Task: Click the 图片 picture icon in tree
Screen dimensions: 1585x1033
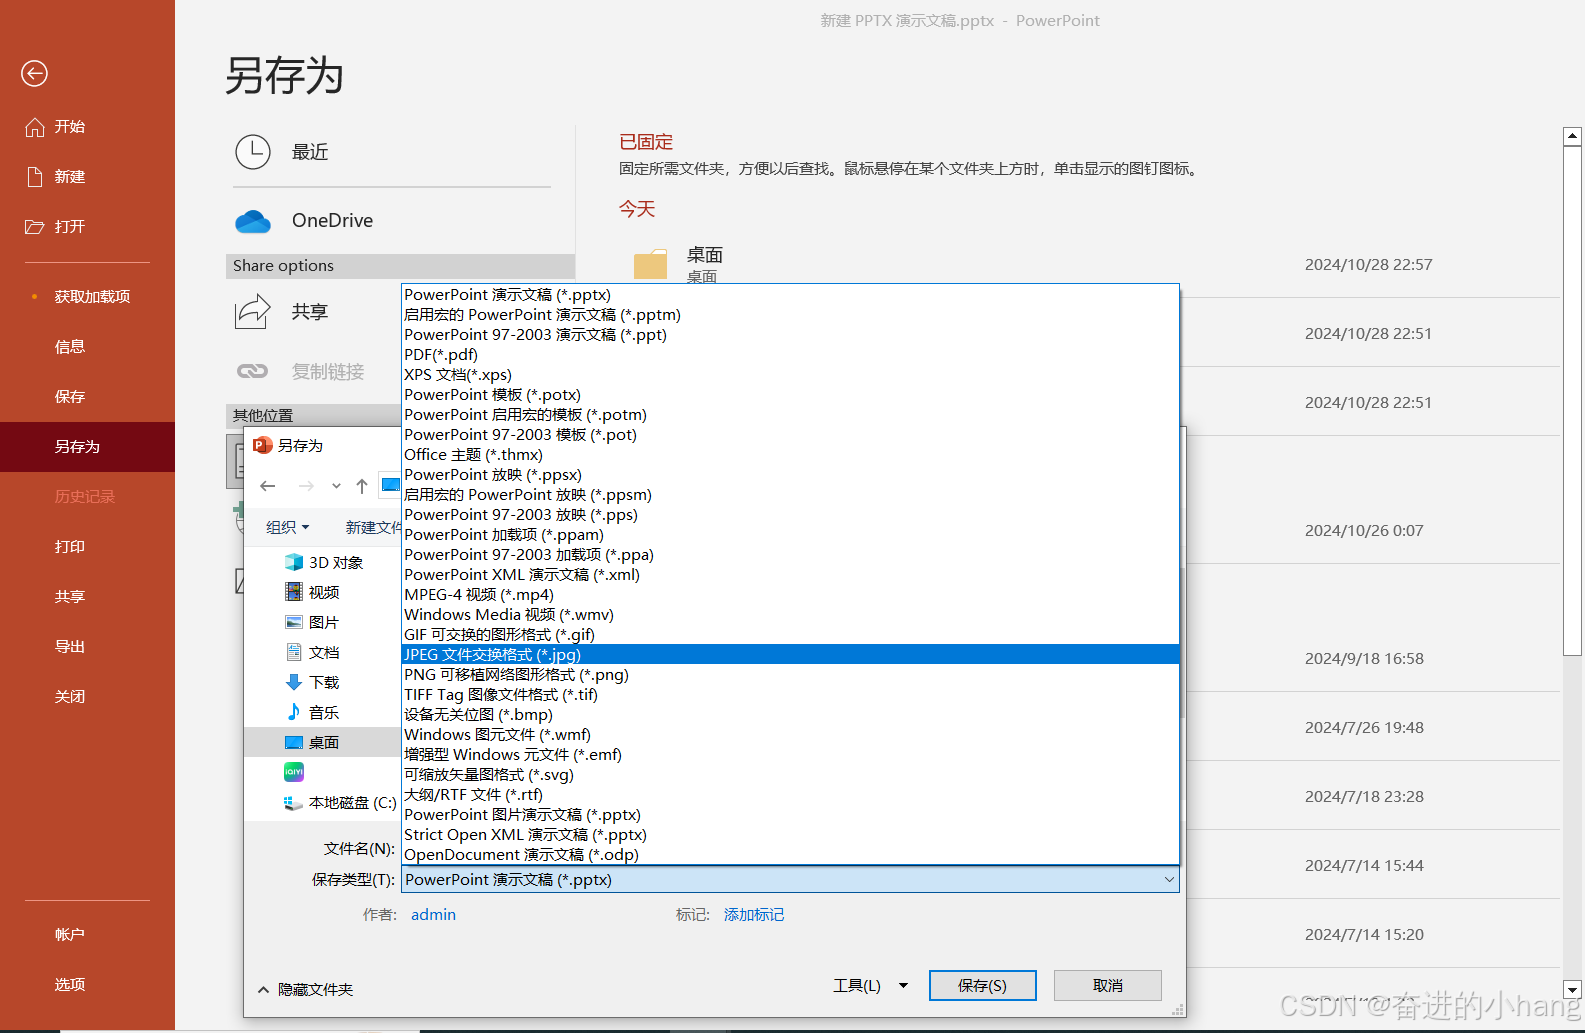Action: click(294, 622)
